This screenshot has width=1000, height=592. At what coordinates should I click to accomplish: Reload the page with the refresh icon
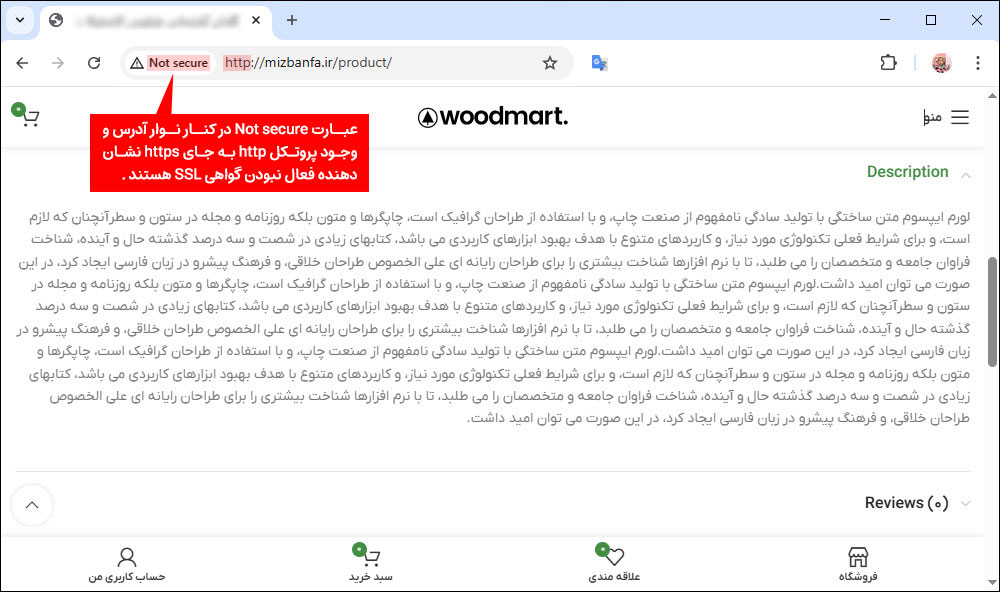click(x=94, y=62)
